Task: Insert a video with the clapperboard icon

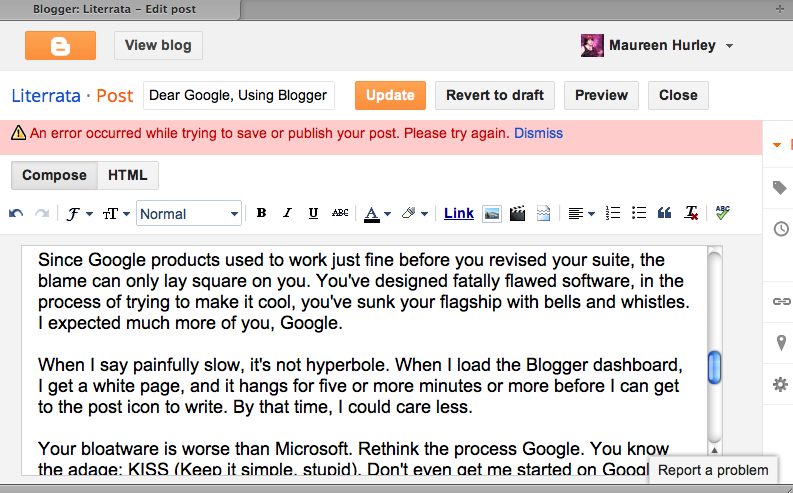Action: point(518,213)
